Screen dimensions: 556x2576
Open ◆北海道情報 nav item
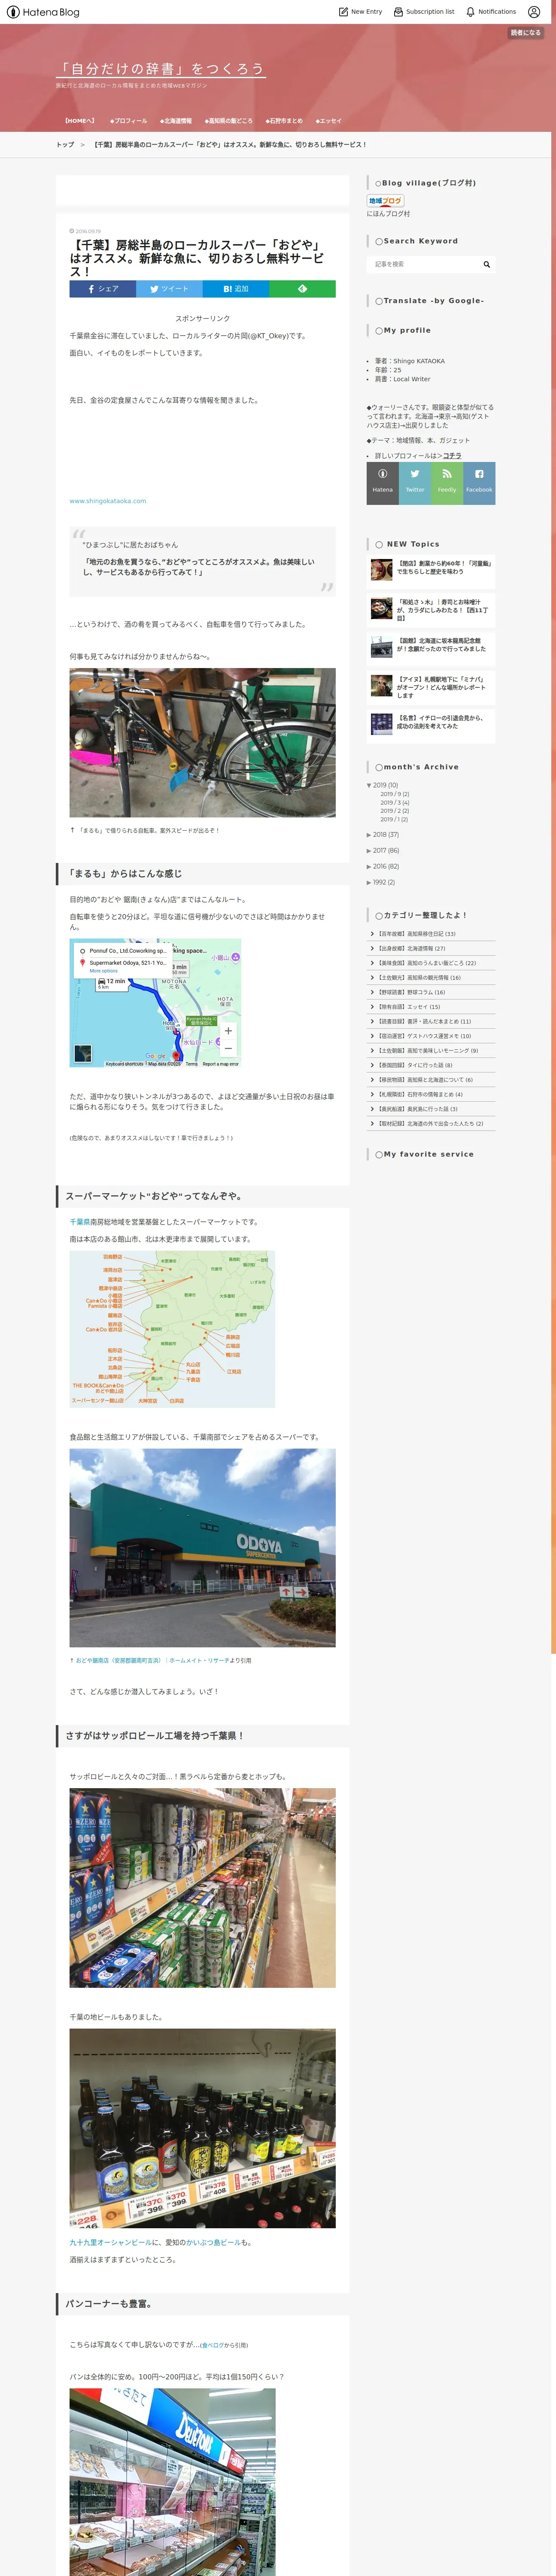point(176,121)
